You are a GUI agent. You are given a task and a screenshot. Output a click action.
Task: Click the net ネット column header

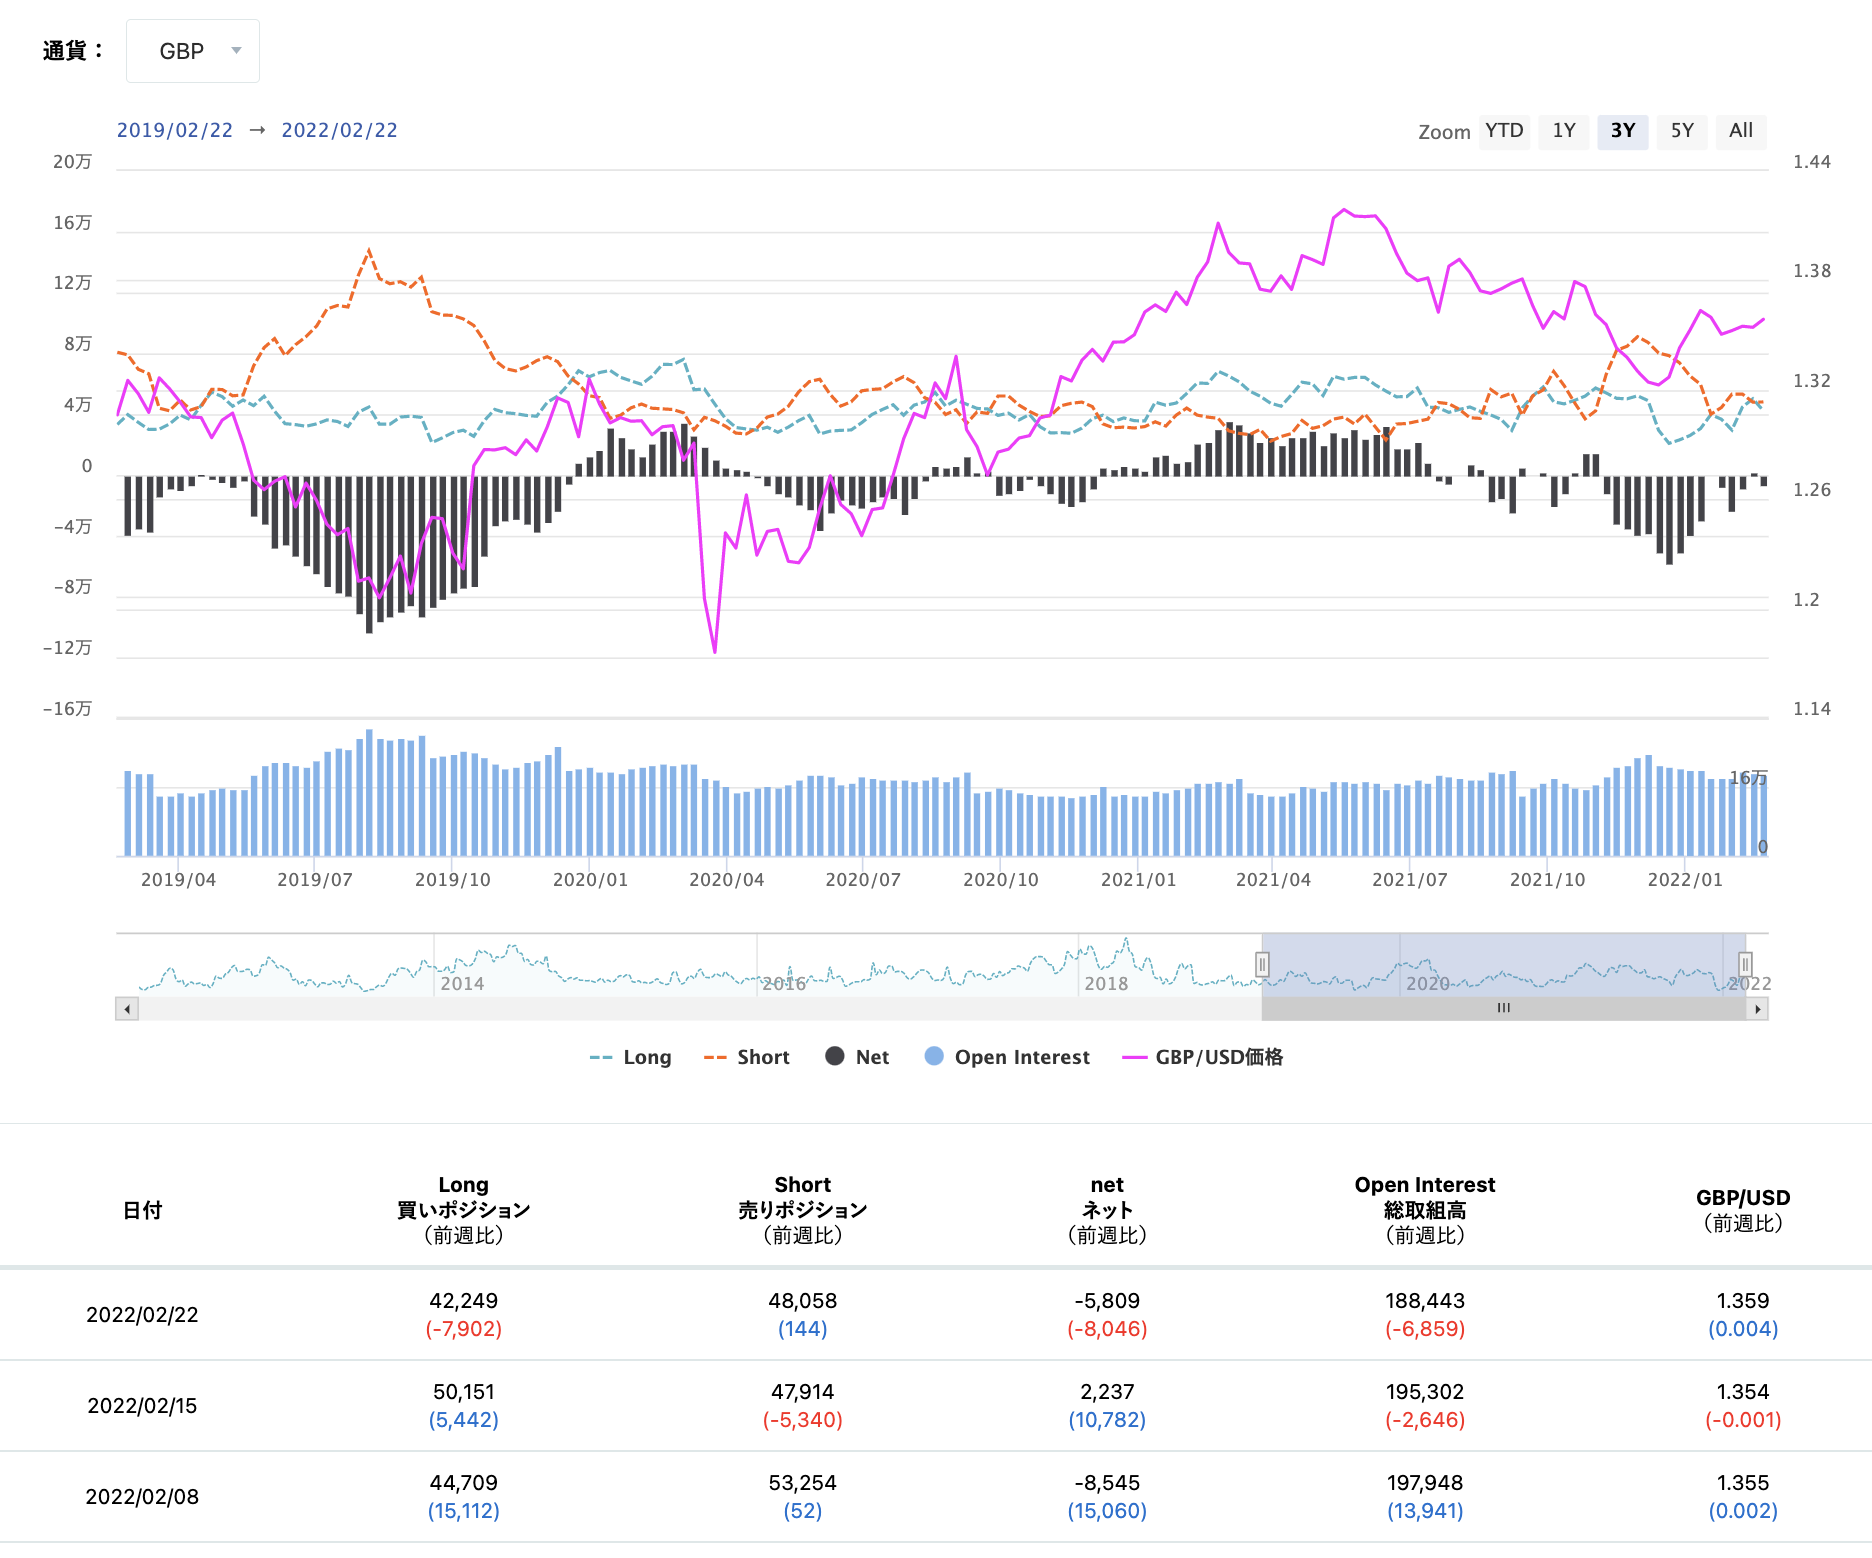click(1107, 1210)
